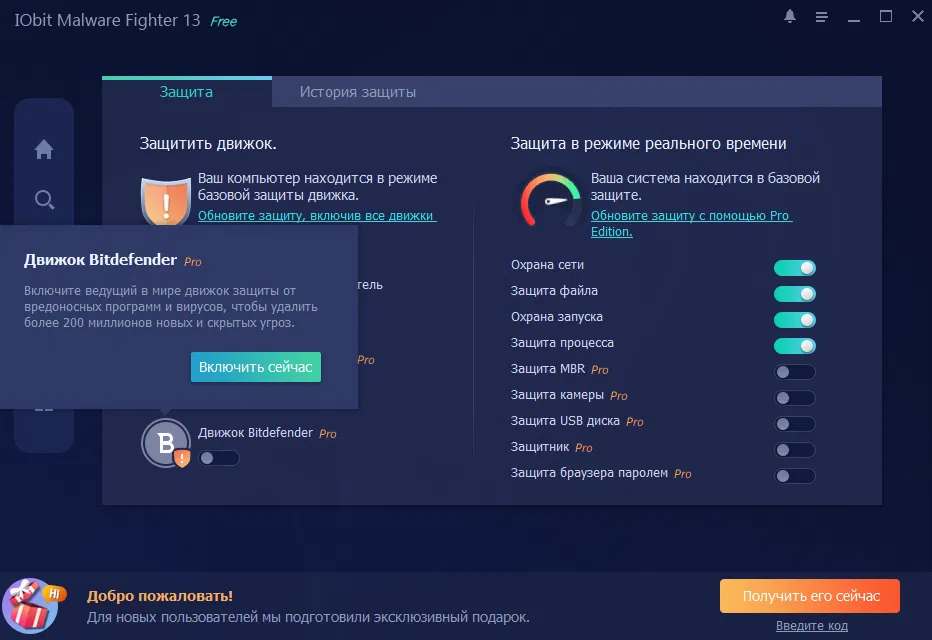932x640 pixels.
Task: Click Pro label next to Защита браузера паролем
Action: click(x=682, y=474)
